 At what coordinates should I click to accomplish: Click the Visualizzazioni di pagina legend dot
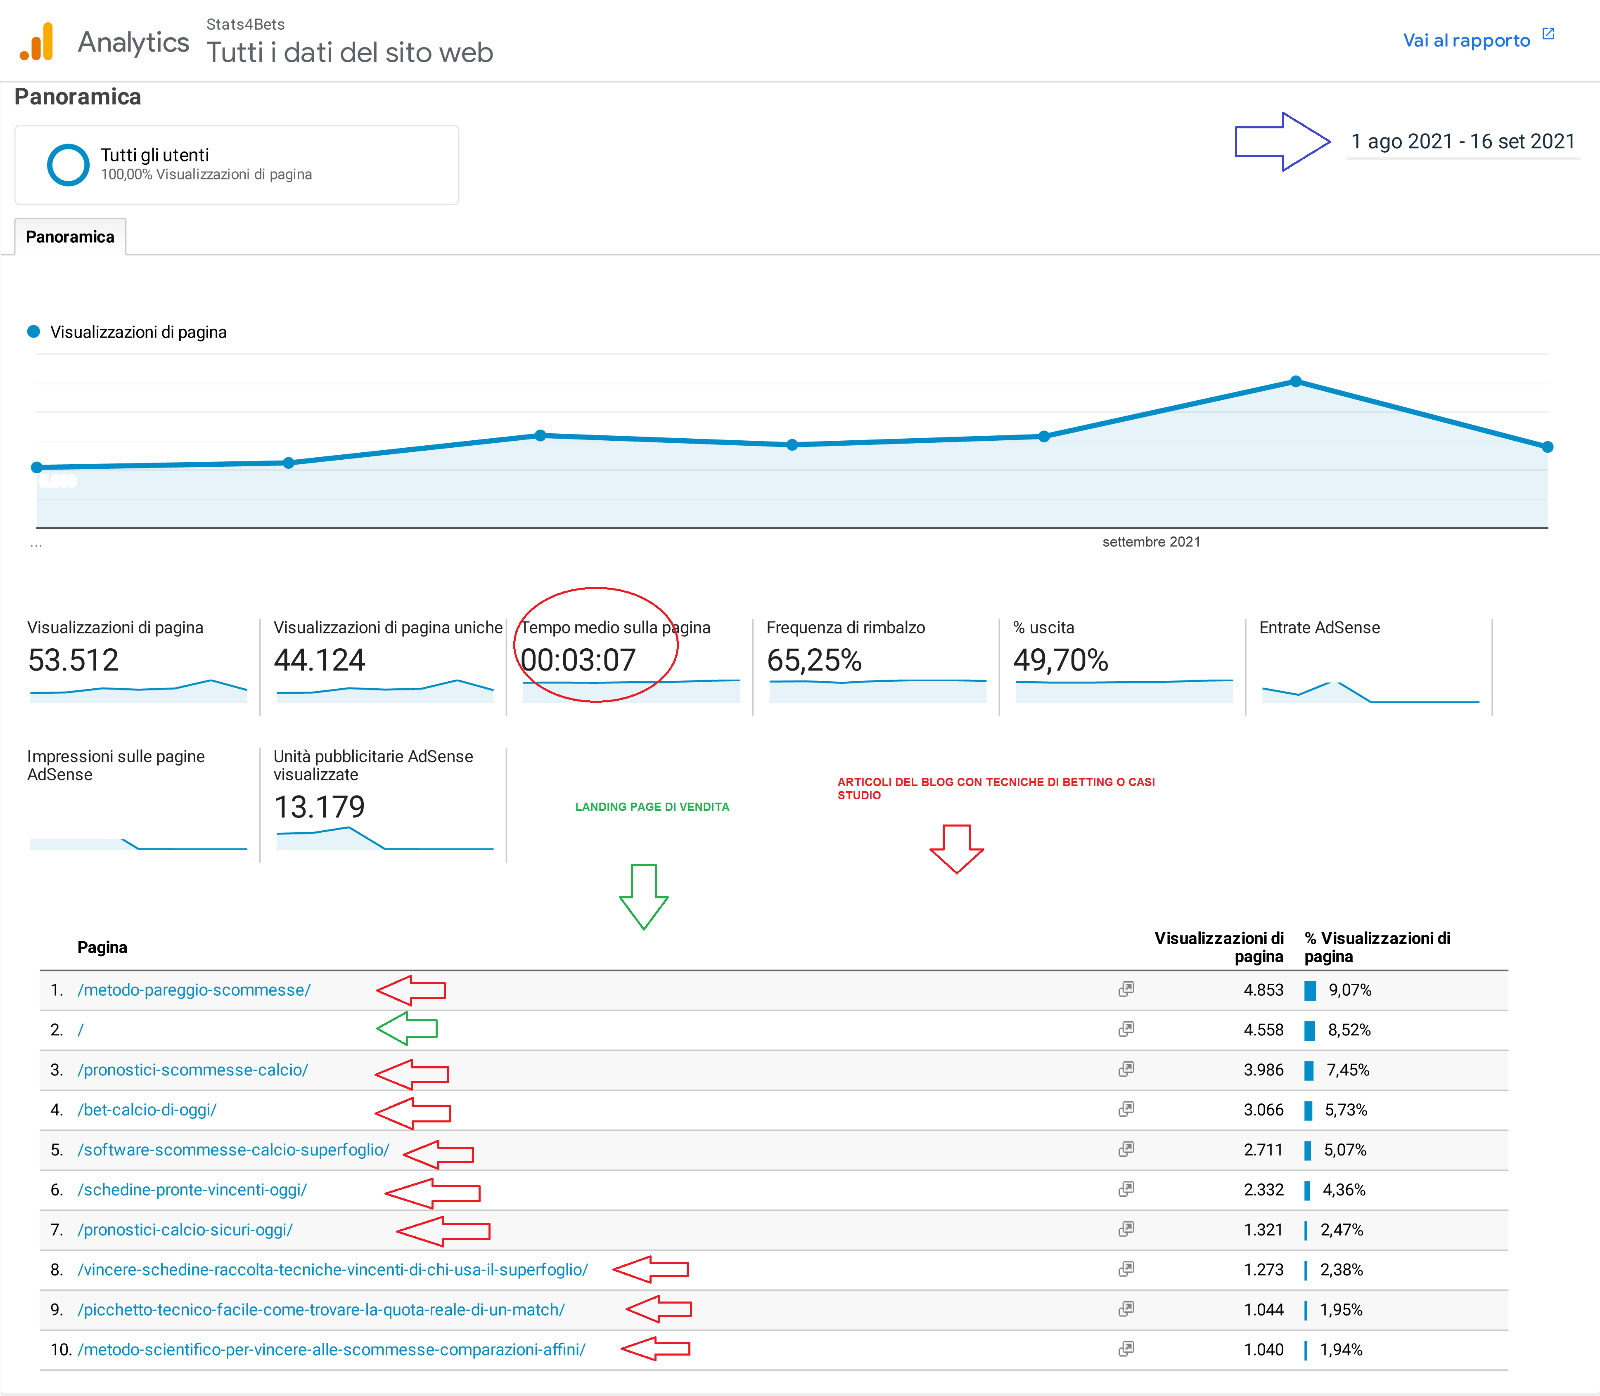pyautogui.click(x=34, y=332)
